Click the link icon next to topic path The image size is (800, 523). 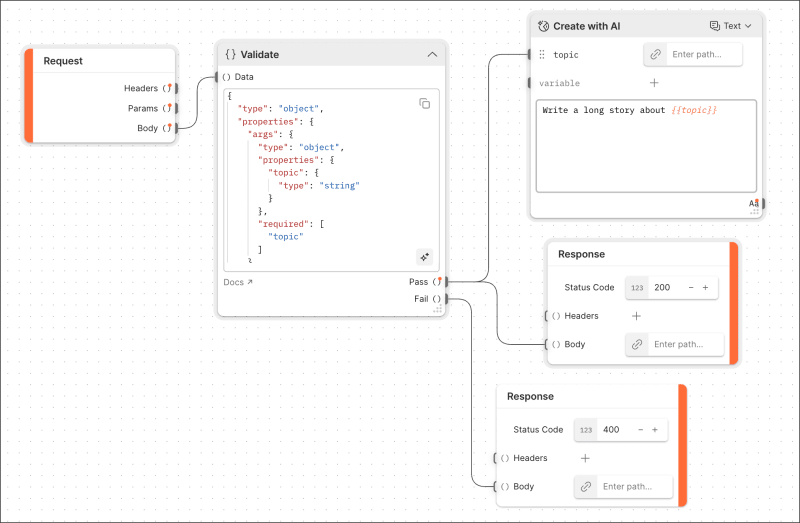tap(656, 55)
